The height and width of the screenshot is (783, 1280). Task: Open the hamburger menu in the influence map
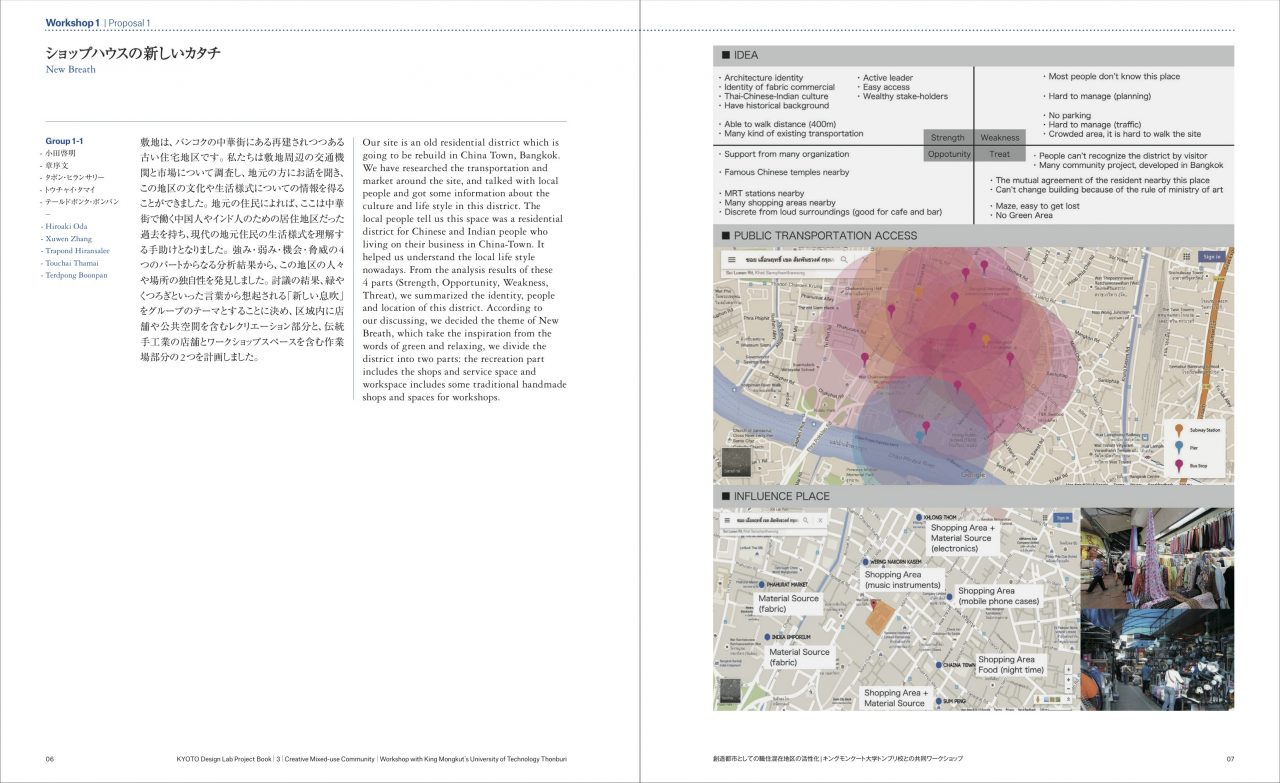728,521
